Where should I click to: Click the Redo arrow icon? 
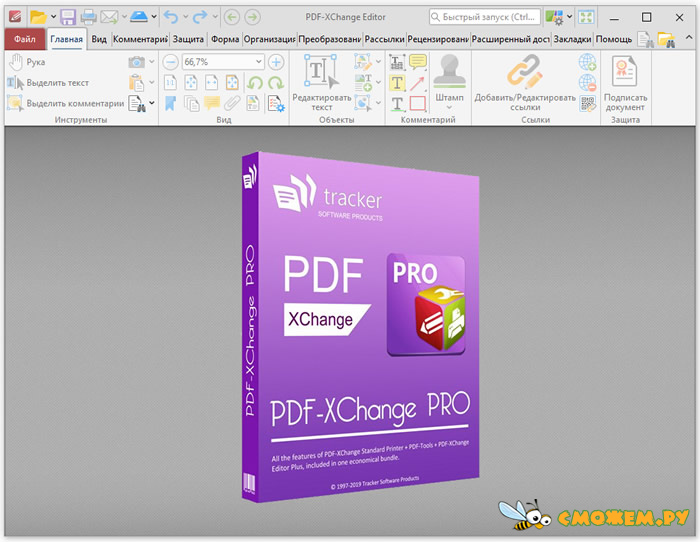pos(200,17)
